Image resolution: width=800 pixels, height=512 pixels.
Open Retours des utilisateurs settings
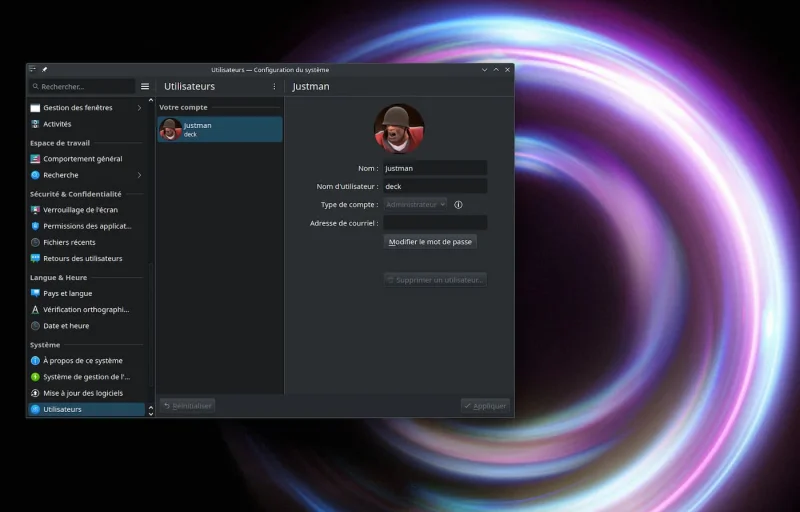point(86,259)
